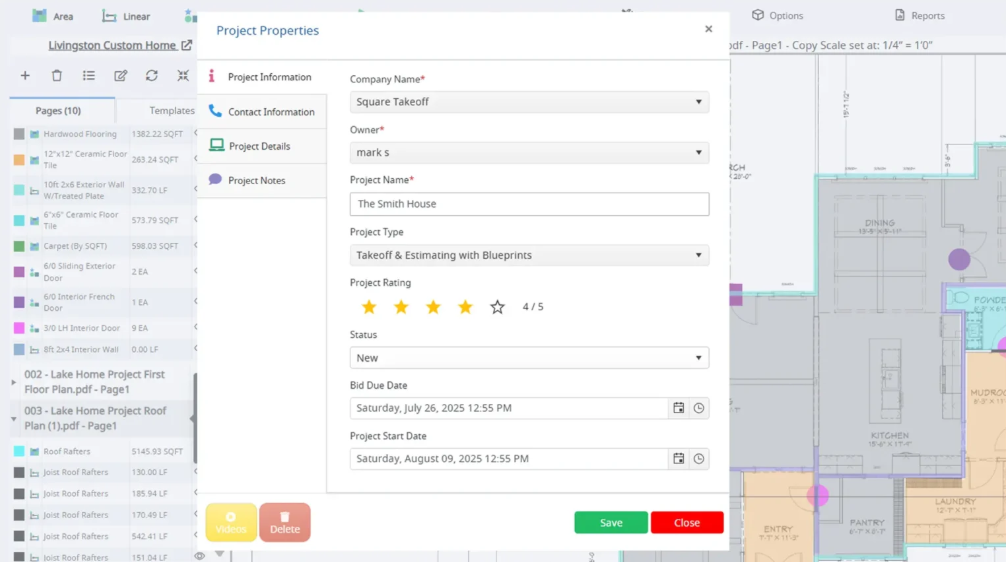Switch to the Pages (10) tab

[x=58, y=110]
